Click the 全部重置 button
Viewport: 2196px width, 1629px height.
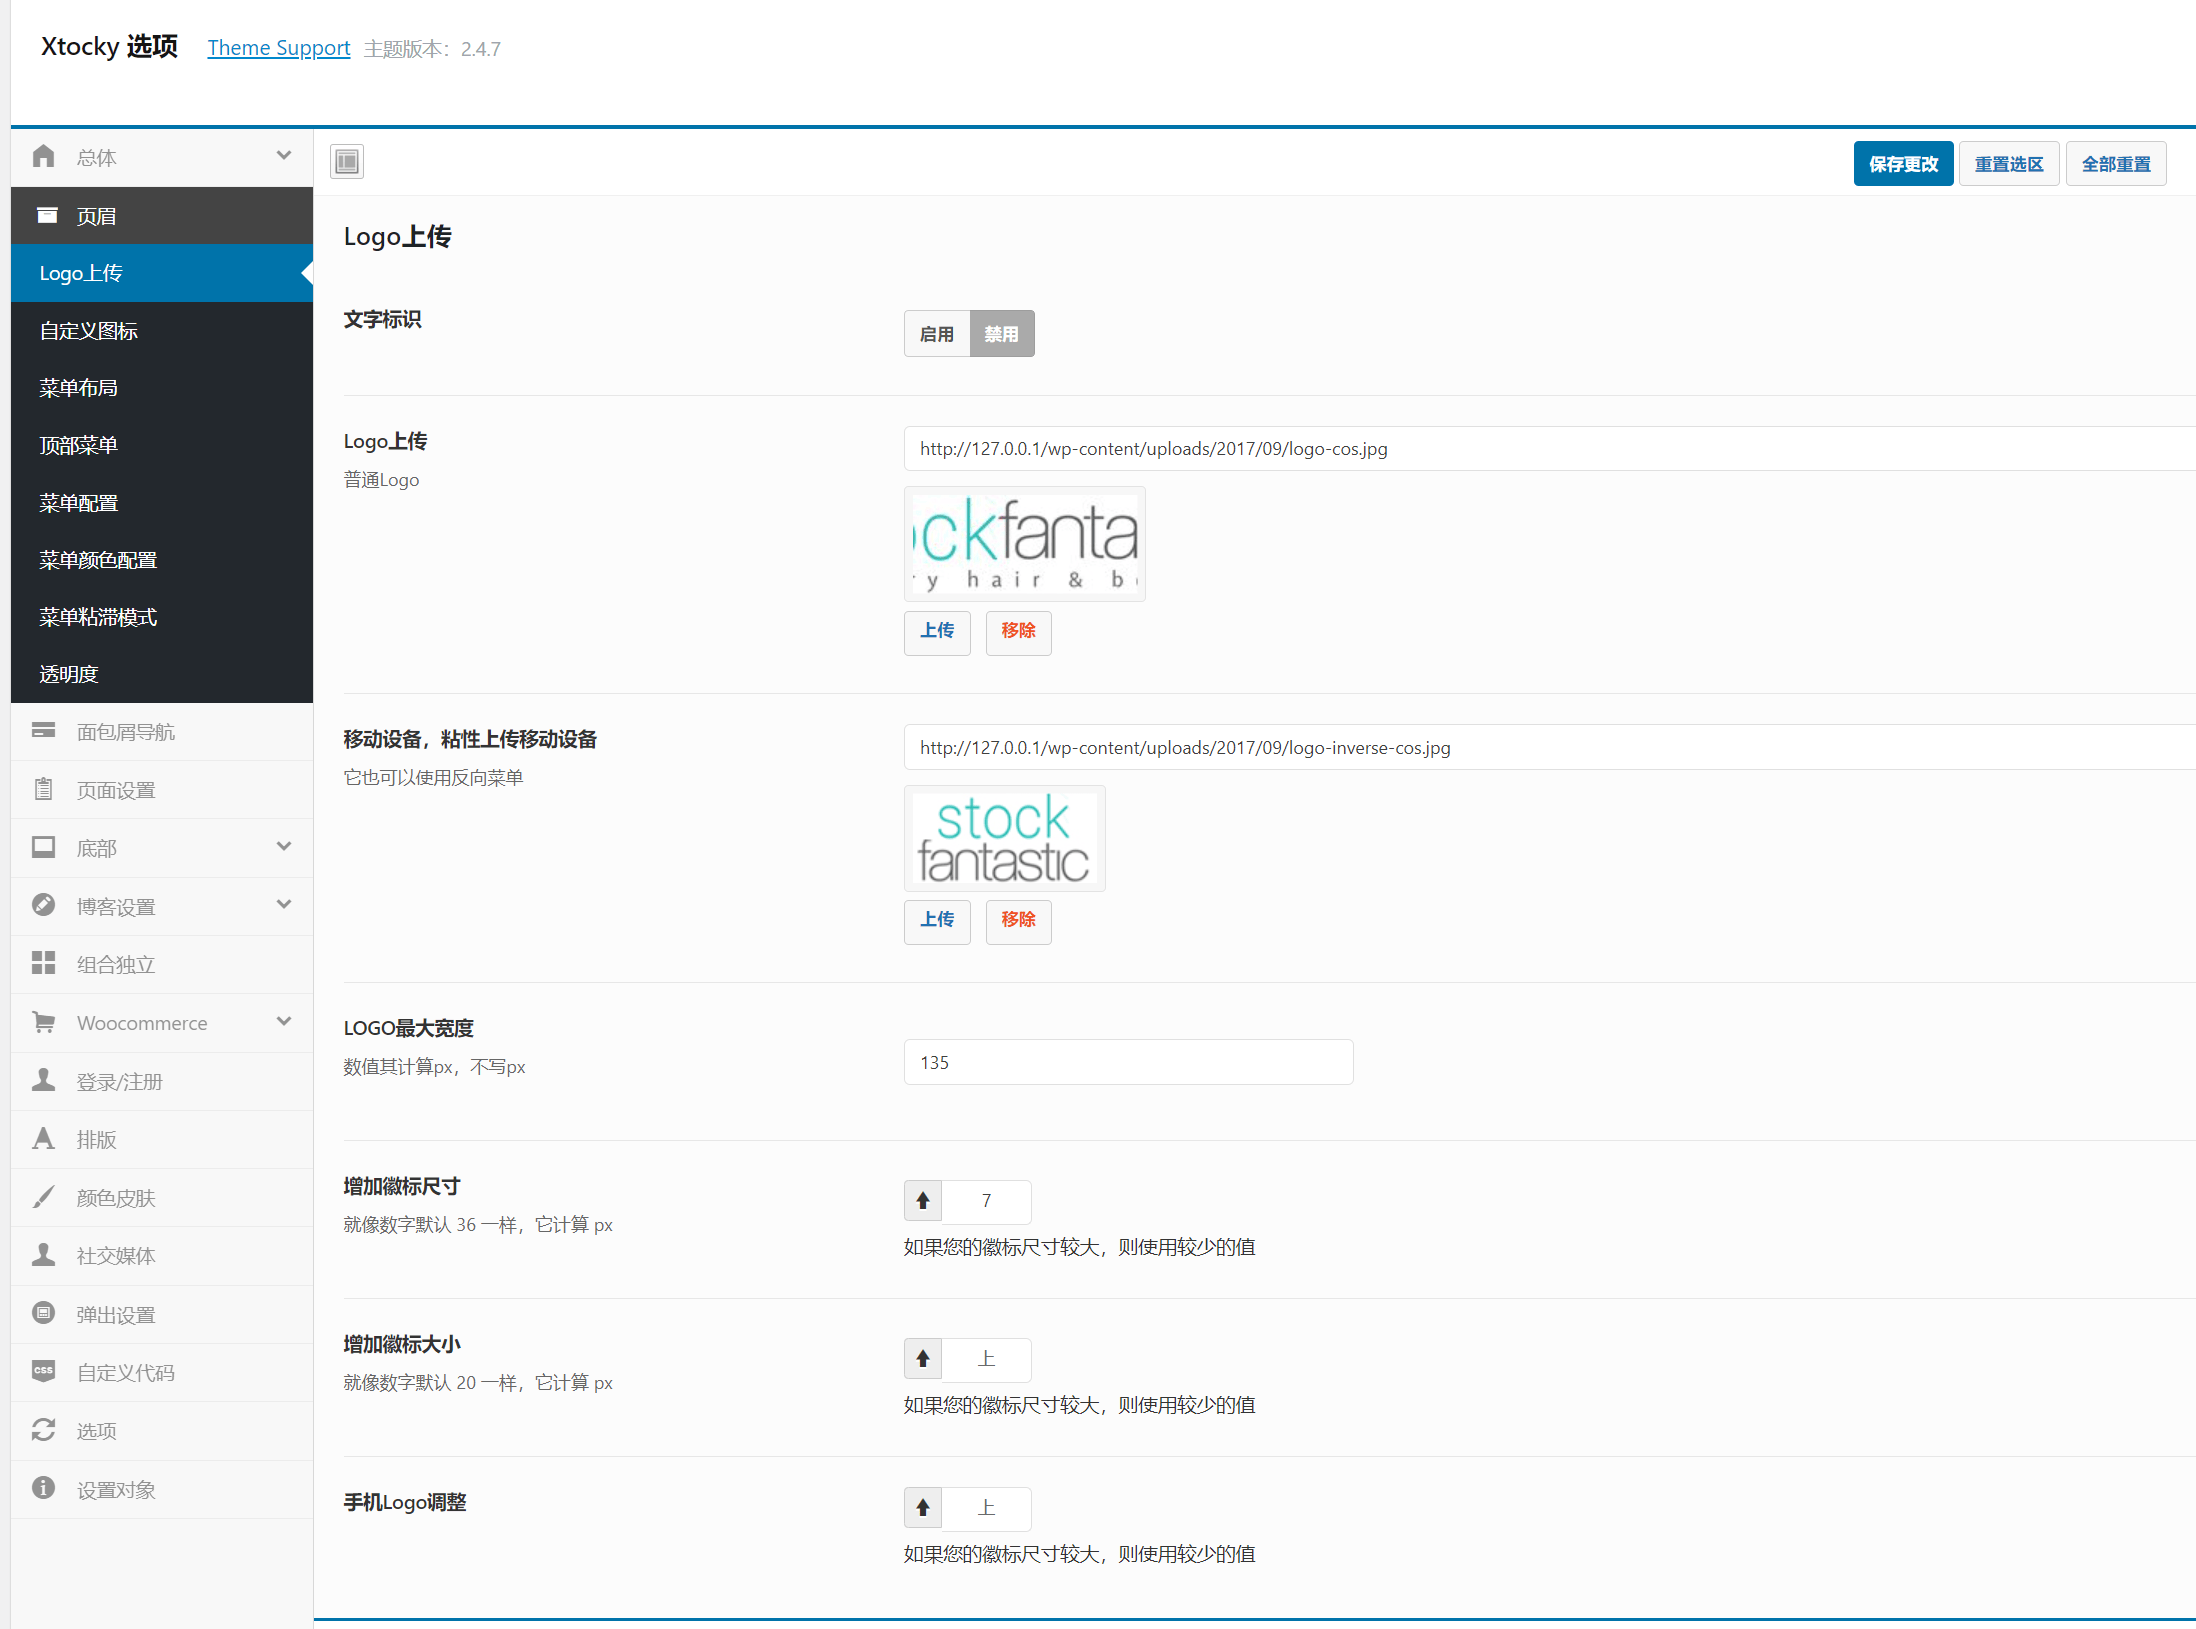click(2116, 164)
